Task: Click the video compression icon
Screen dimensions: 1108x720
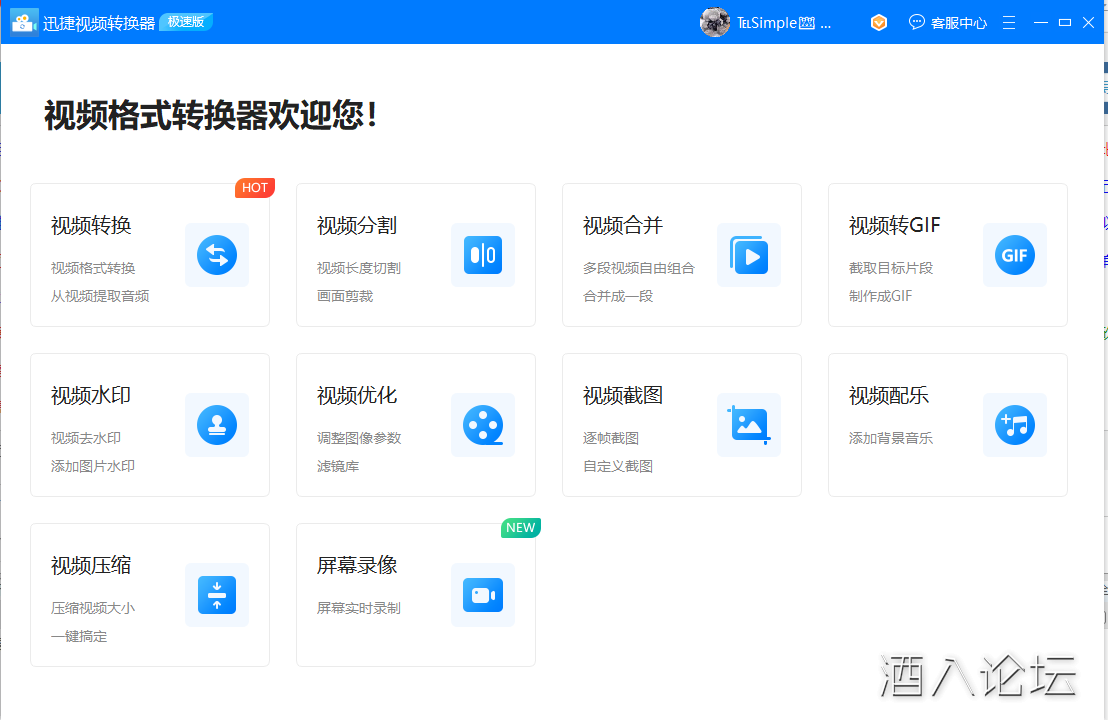Action: [x=217, y=595]
